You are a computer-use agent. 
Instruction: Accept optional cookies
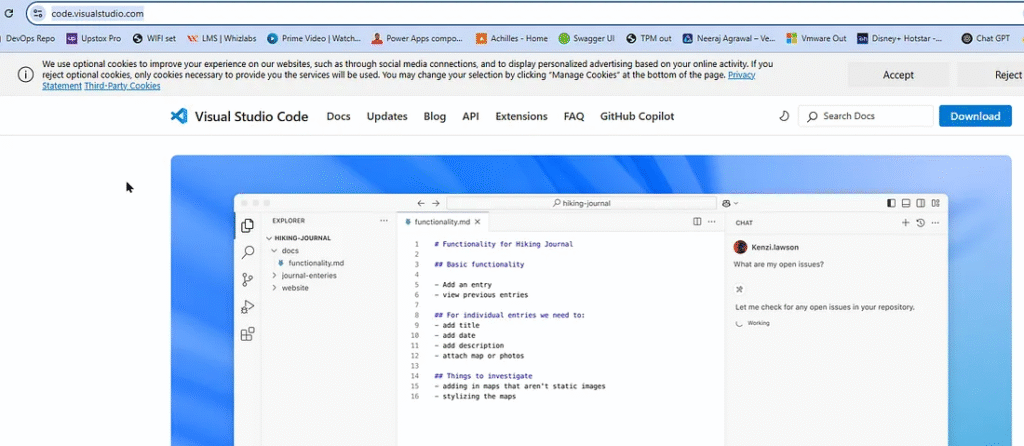[x=898, y=75]
